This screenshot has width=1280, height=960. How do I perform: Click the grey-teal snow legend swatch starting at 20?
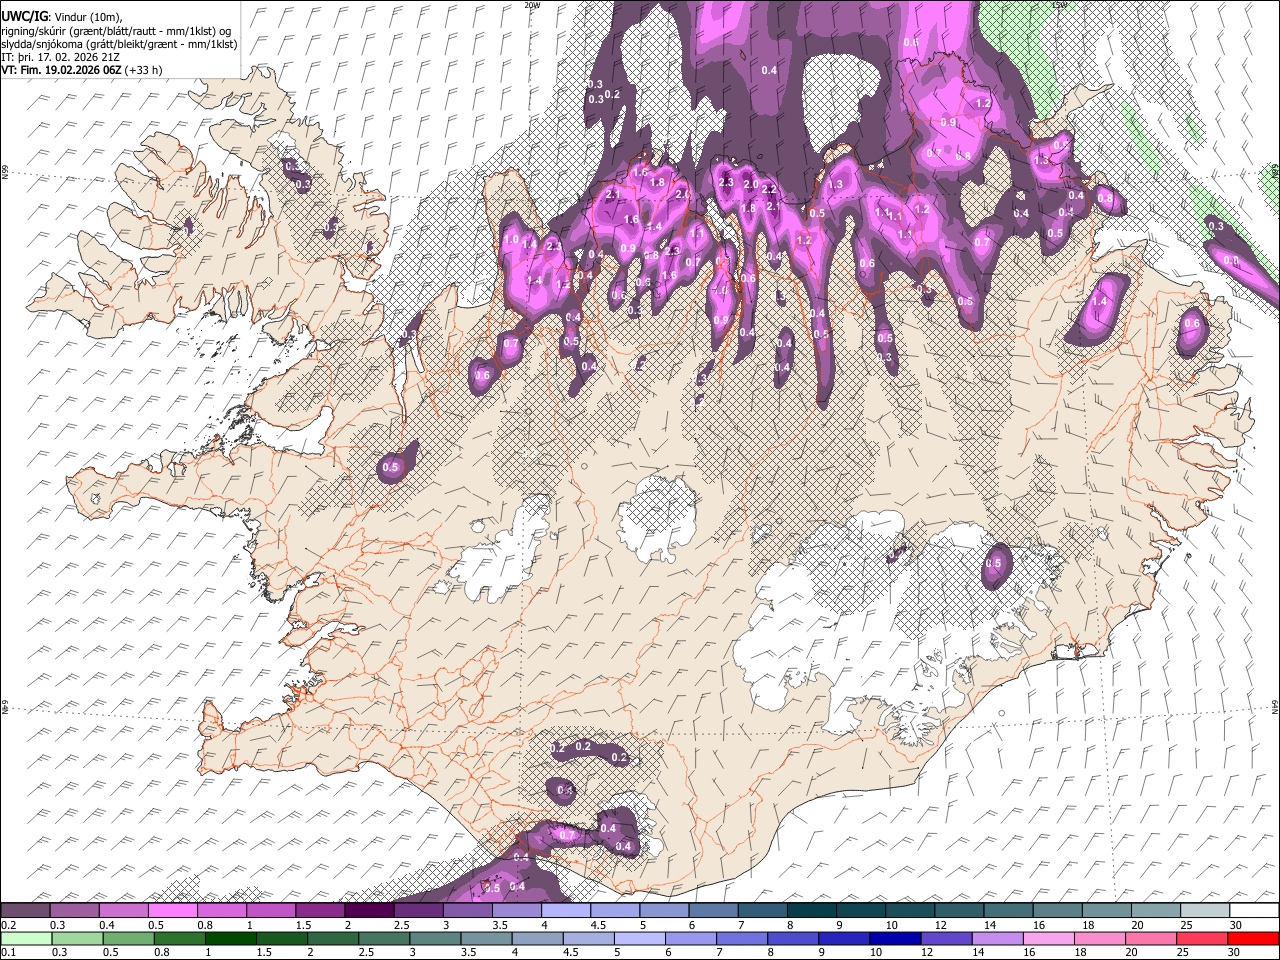click(x=1155, y=911)
